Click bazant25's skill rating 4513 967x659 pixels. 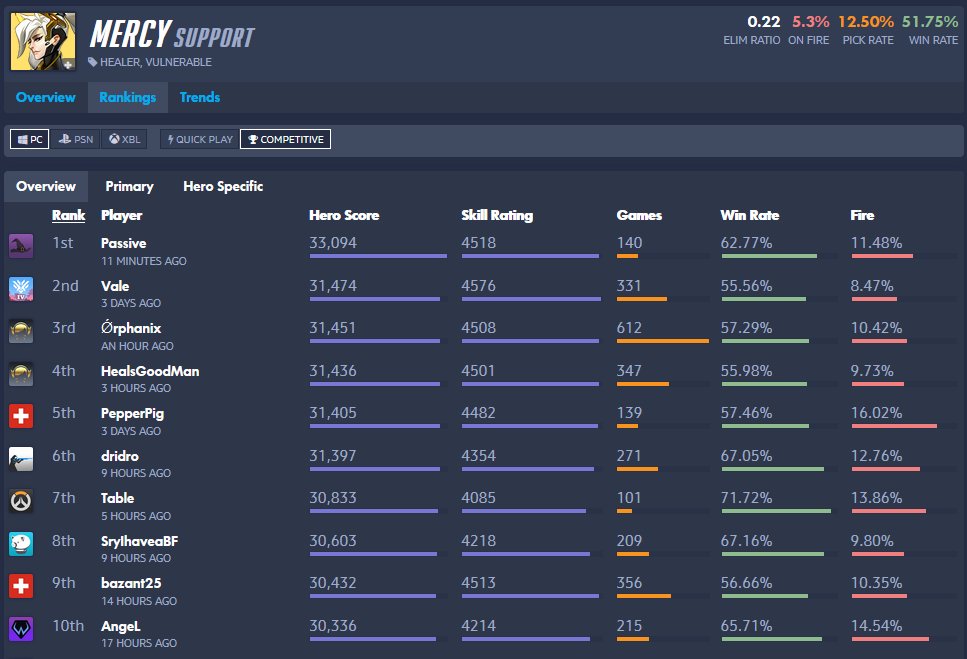click(x=479, y=583)
